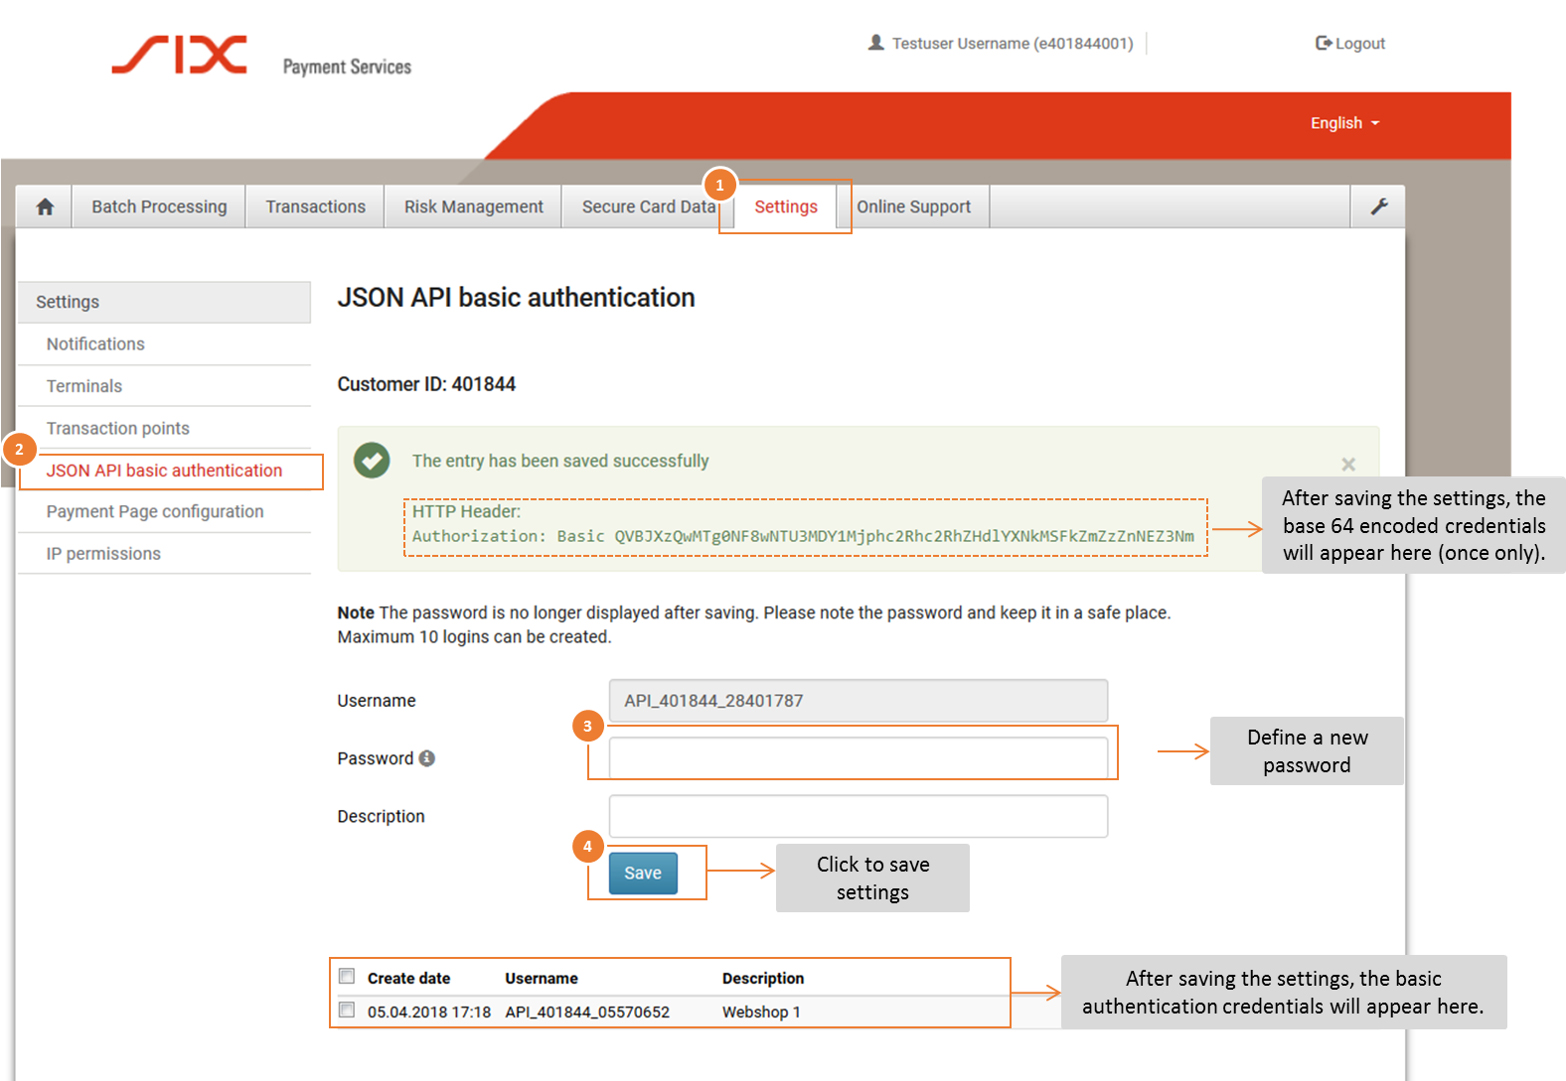
Task: Click the Testuser Username profile icon
Action: pos(876,43)
